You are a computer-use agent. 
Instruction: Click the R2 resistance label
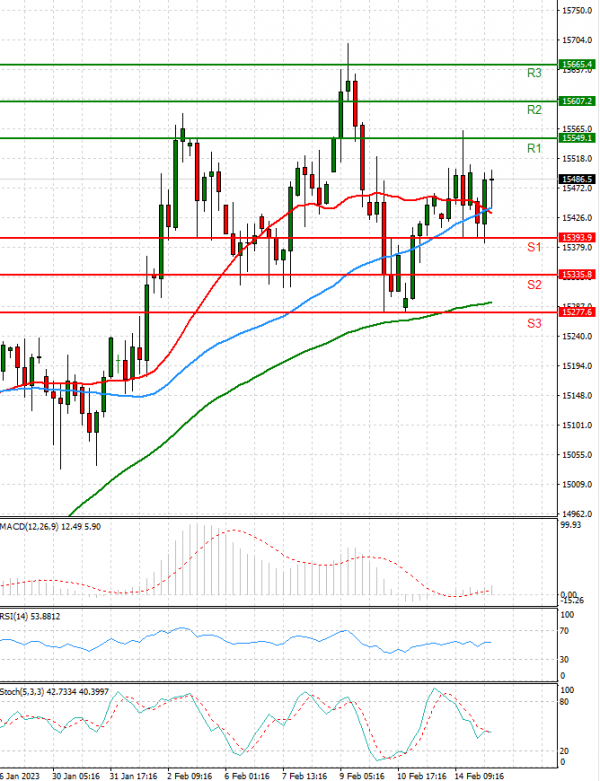pyautogui.click(x=534, y=110)
